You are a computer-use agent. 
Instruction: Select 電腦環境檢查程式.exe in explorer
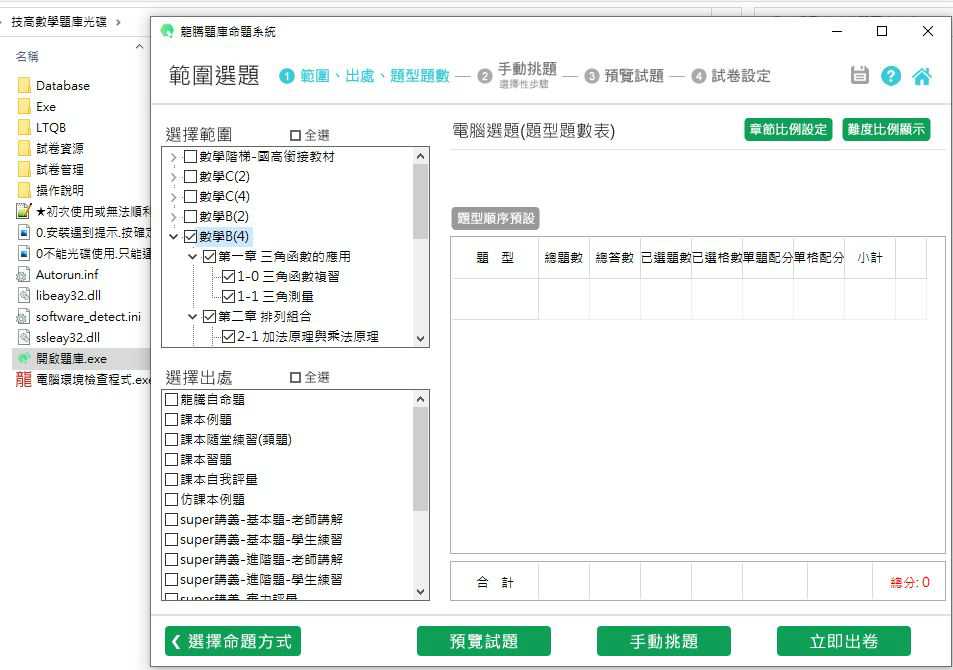click(83, 380)
